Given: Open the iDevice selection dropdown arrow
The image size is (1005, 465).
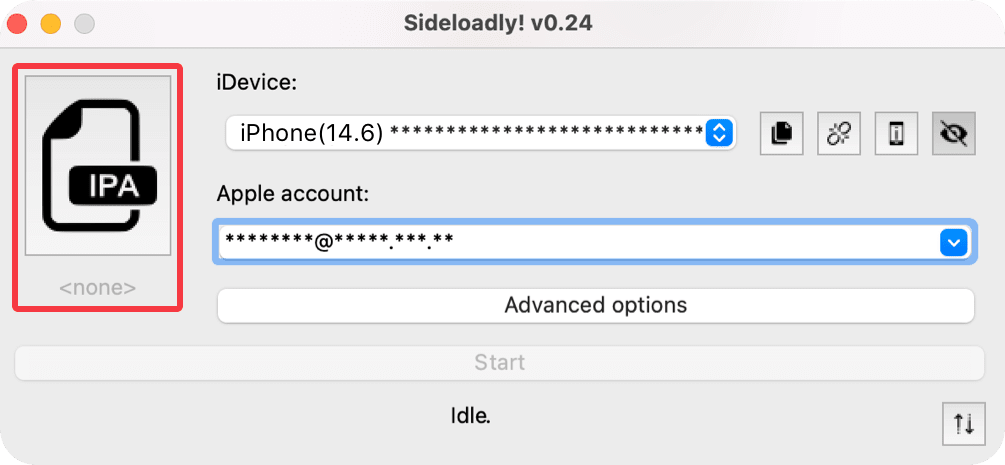Looking at the screenshot, I should (720, 132).
